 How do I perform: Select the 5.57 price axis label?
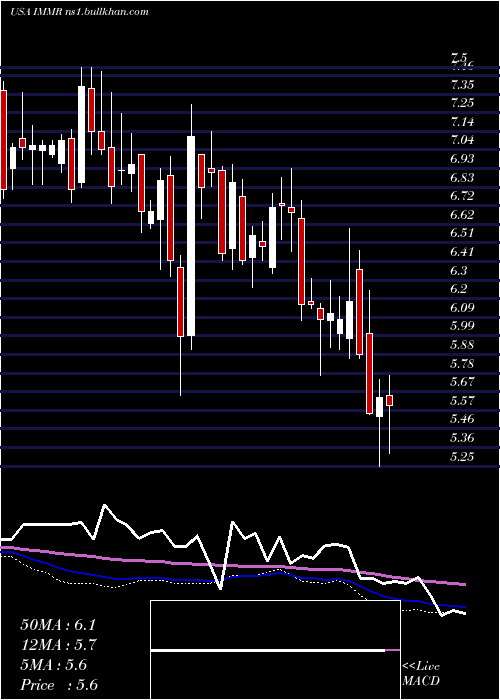click(462, 400)
